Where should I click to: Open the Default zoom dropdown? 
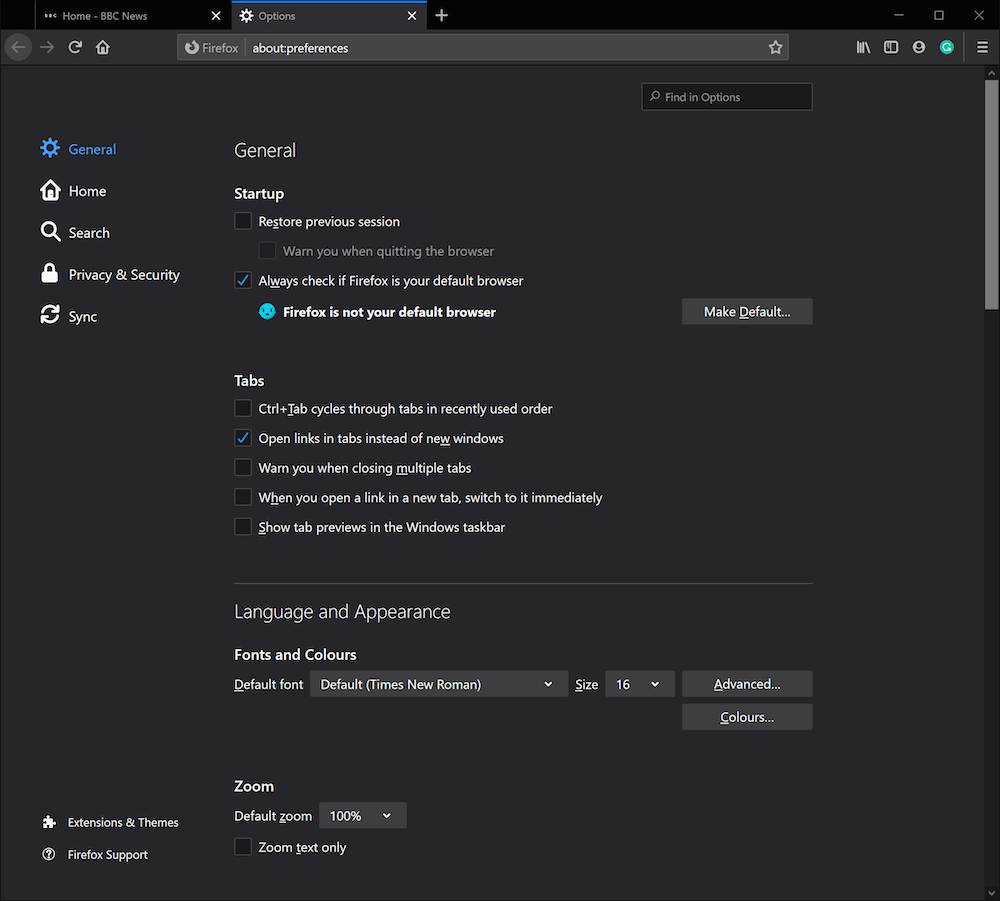tap(362, 815)
